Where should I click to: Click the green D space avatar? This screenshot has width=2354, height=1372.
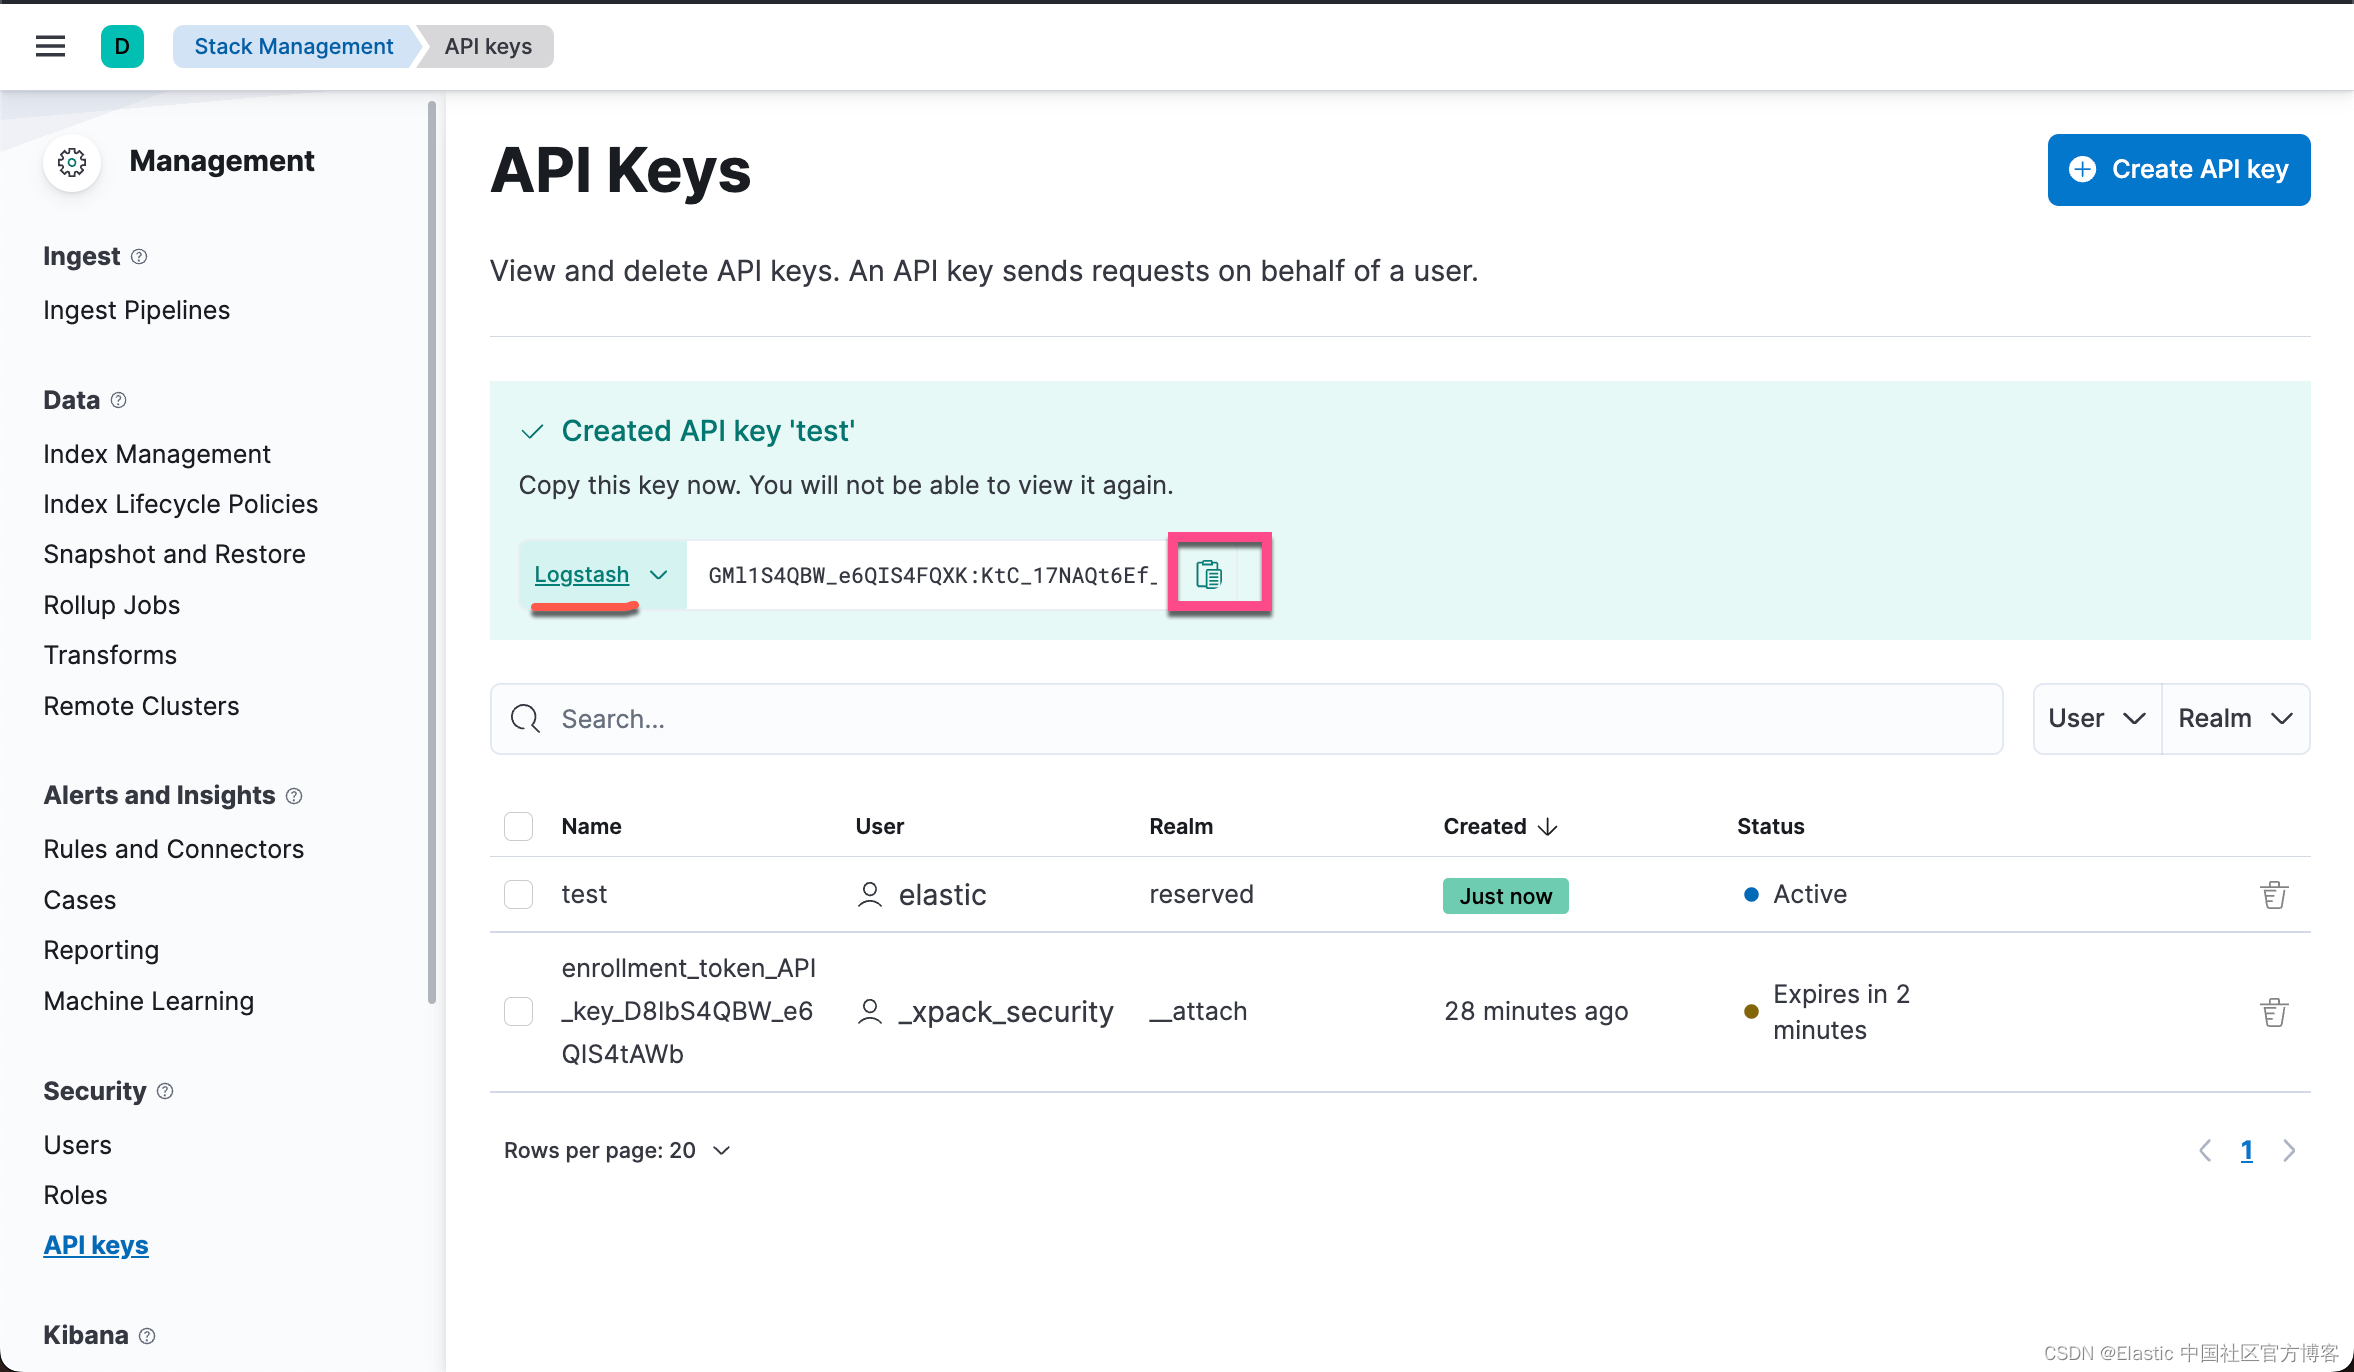[122, 46]
